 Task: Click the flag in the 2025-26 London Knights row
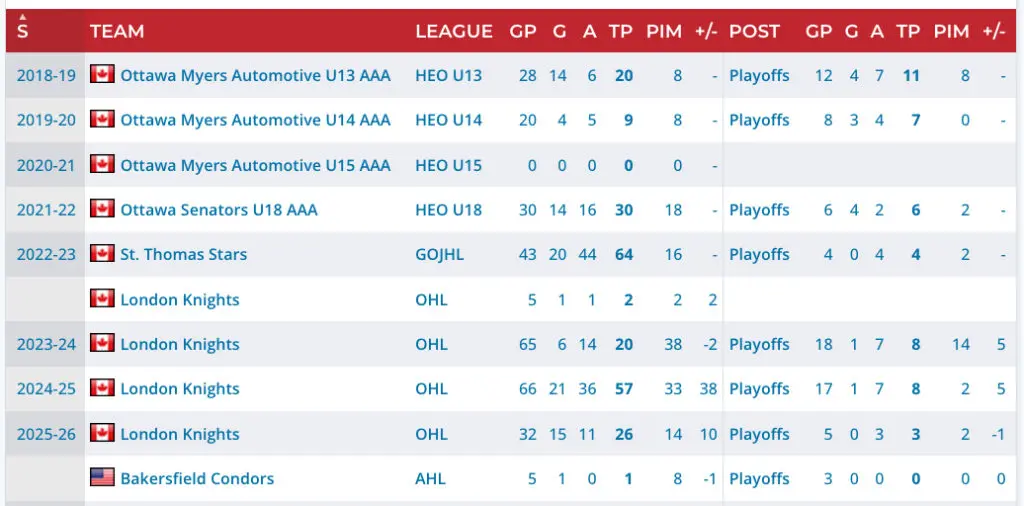pyautogui.click(x=103, y=433)
